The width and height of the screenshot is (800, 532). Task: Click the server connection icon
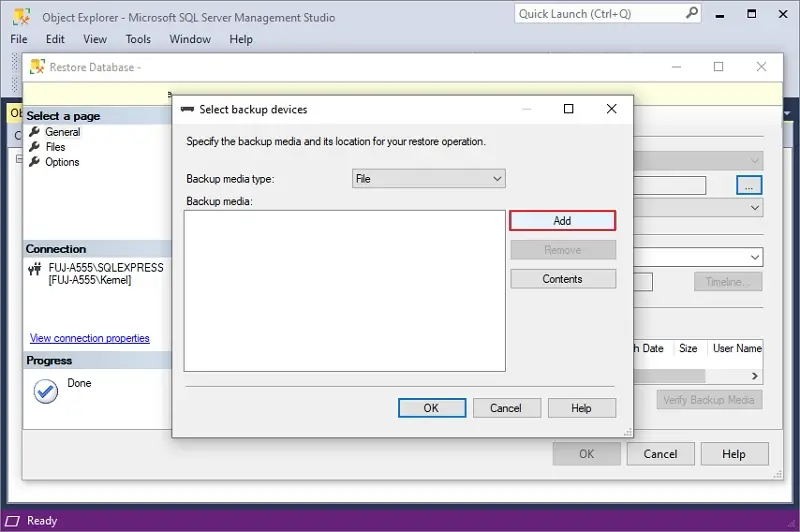pos(35,269)
